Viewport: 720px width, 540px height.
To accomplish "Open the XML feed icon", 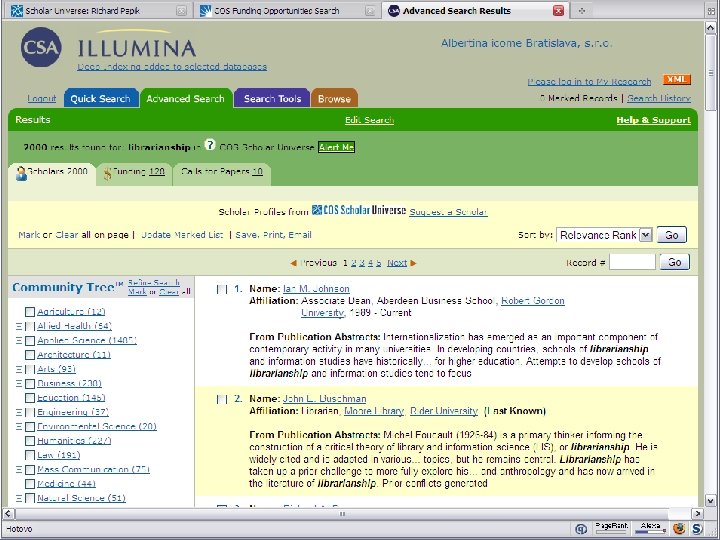I will pos(676,80).
